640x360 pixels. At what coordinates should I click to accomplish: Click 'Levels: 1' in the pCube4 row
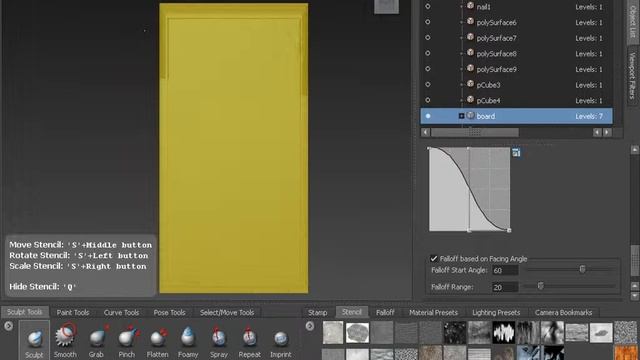pos(589,100)
